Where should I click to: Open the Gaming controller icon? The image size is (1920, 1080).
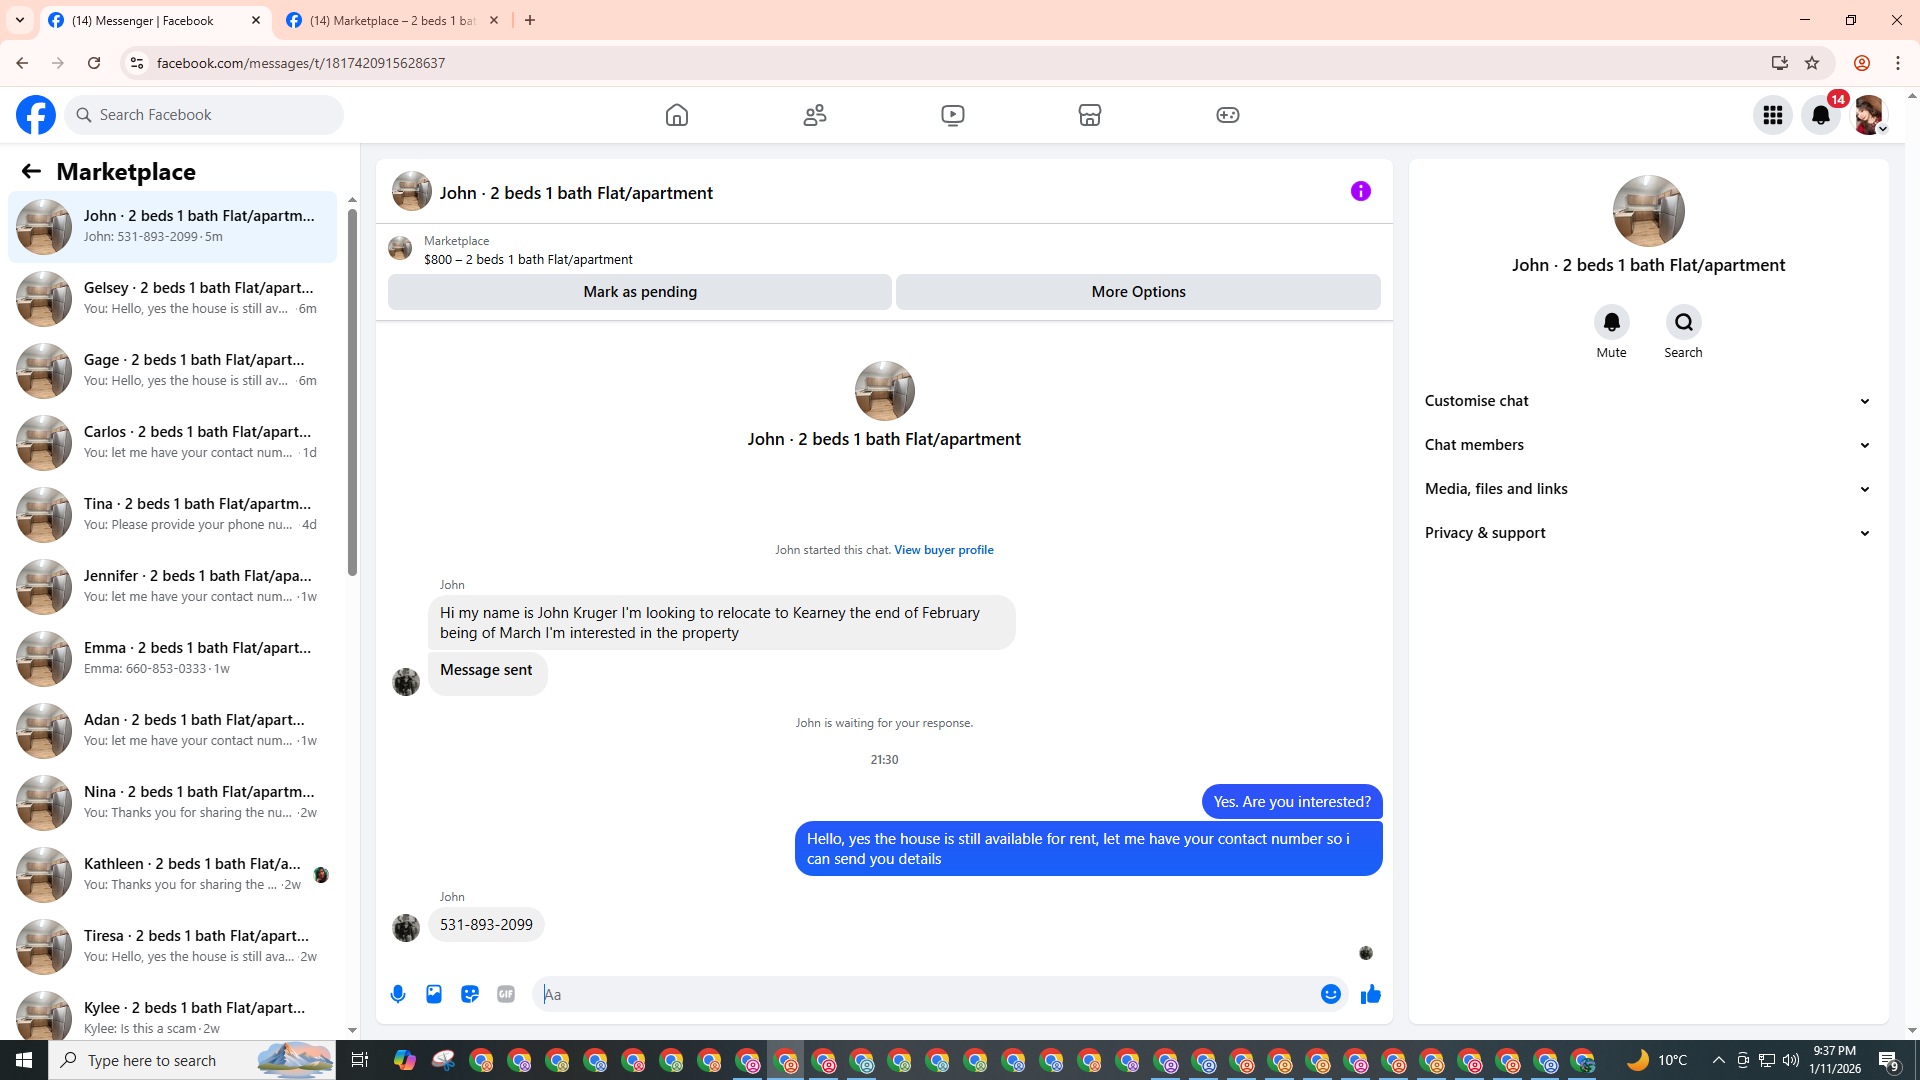(1228, 115)
